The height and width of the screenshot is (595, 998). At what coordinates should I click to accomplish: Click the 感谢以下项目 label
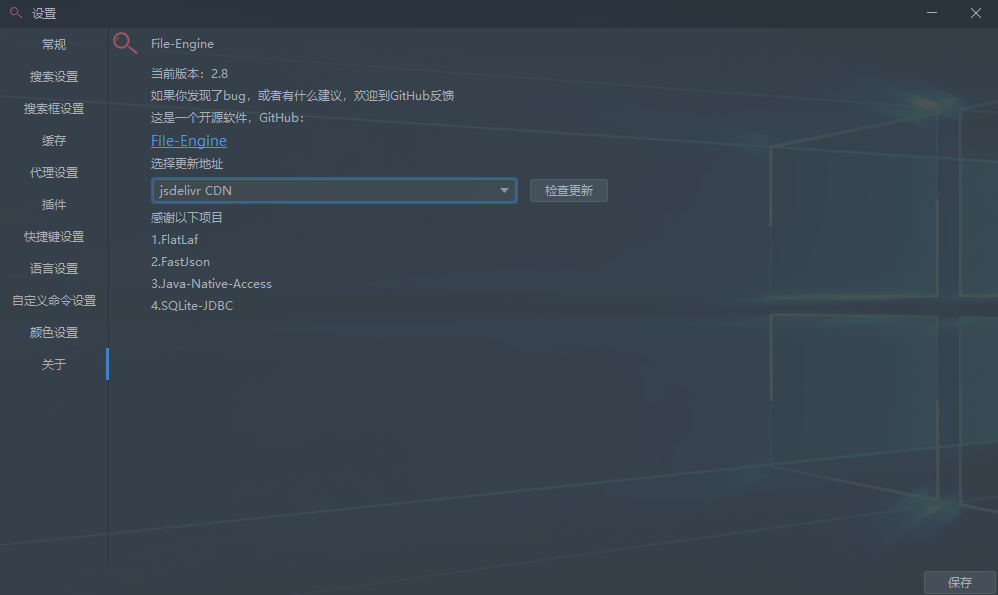click(x=186, y=218)
